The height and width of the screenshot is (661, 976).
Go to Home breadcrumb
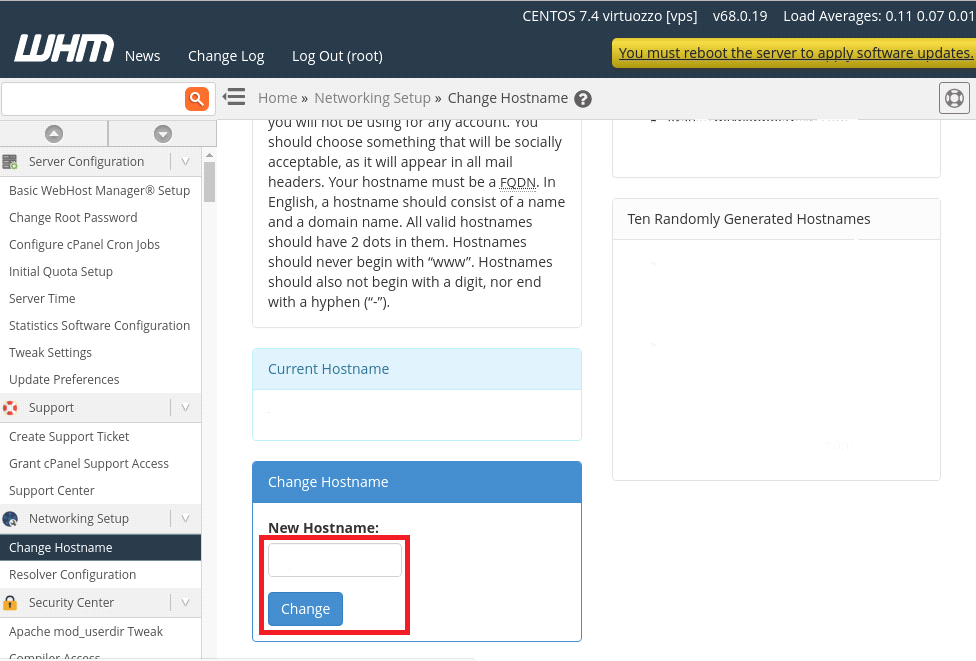pos(278,98)
